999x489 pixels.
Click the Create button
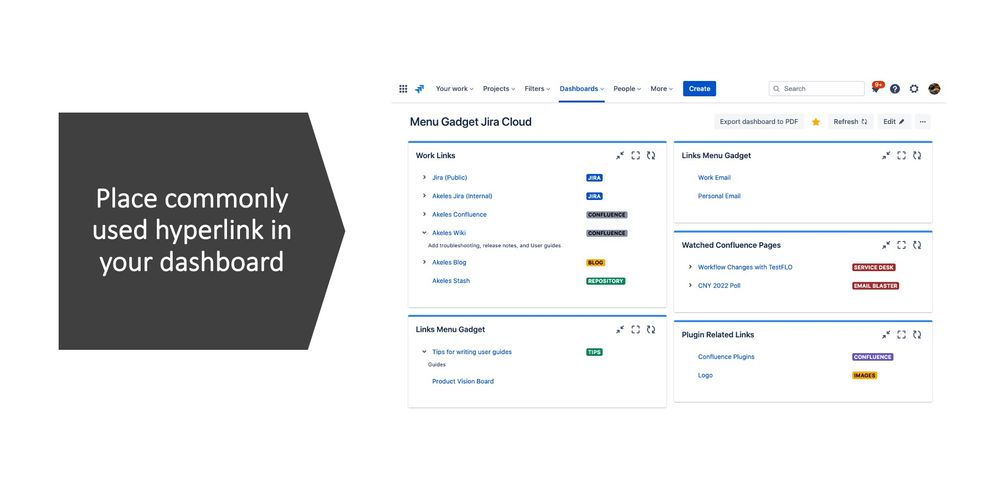[x=700, y=89]
